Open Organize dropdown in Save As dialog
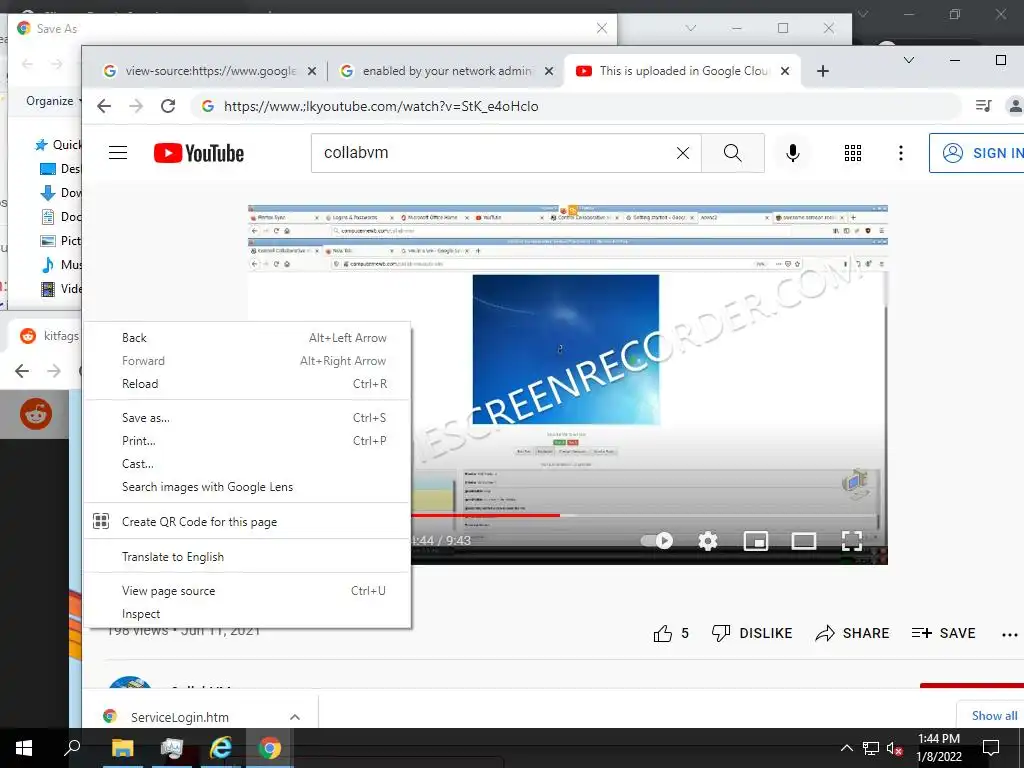The width and height of the screenshot is (1024, 768). (54, 101)
